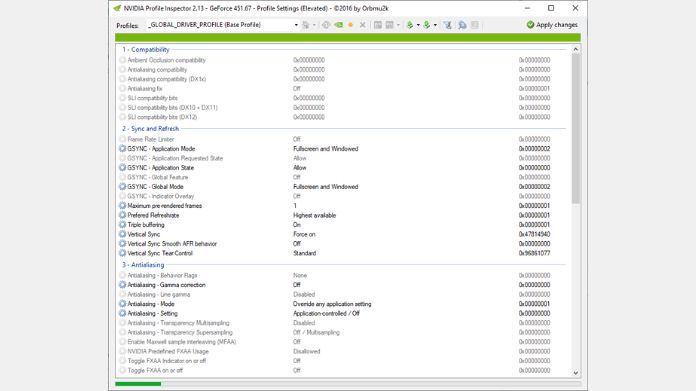This screenshot has height=391, width=696.
Task: Click the green progress bar at the window bottom
Action: pyautogui.click(x=138, y=384)
